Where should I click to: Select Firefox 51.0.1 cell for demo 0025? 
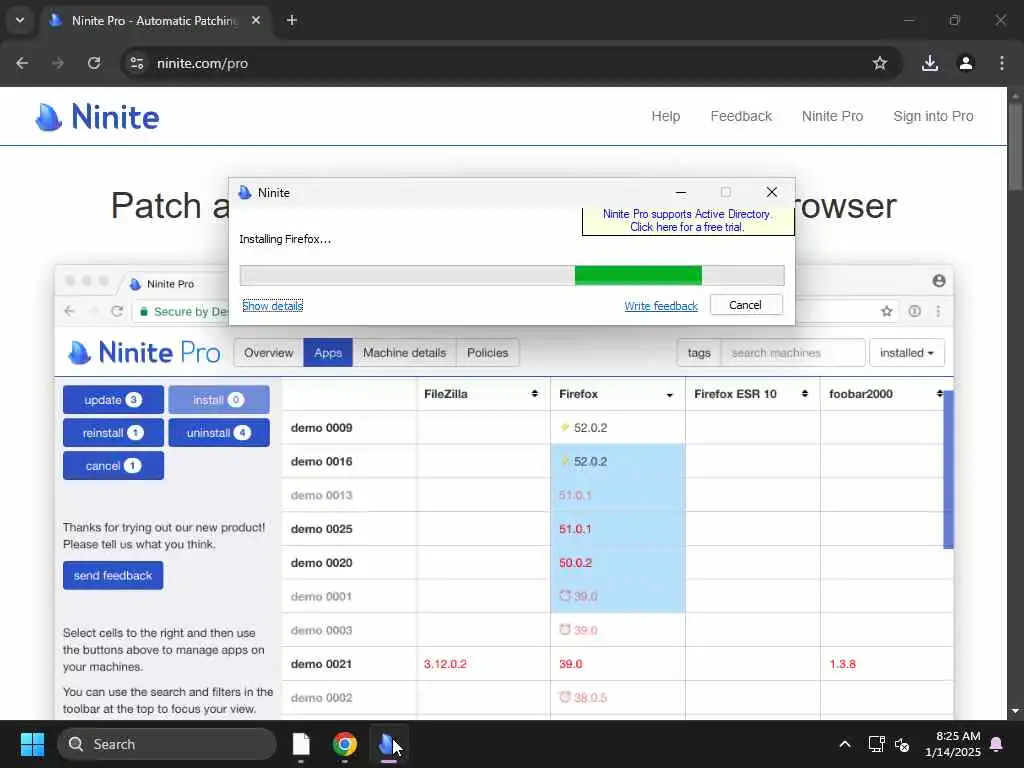pyautogui.click(x=618, y=529)
